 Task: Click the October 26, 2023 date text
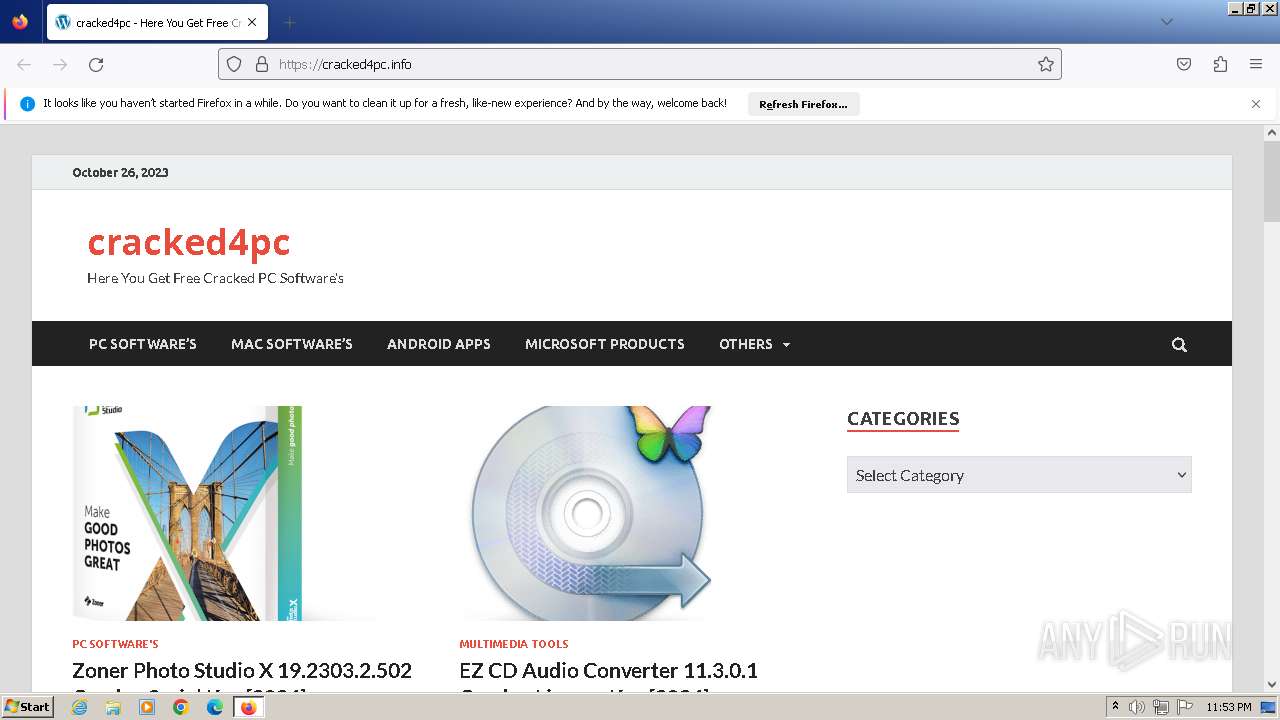point(120,172)
